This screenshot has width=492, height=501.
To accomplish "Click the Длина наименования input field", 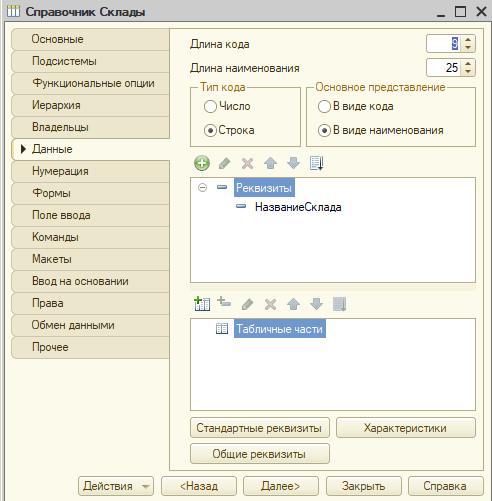I will 444,68.
